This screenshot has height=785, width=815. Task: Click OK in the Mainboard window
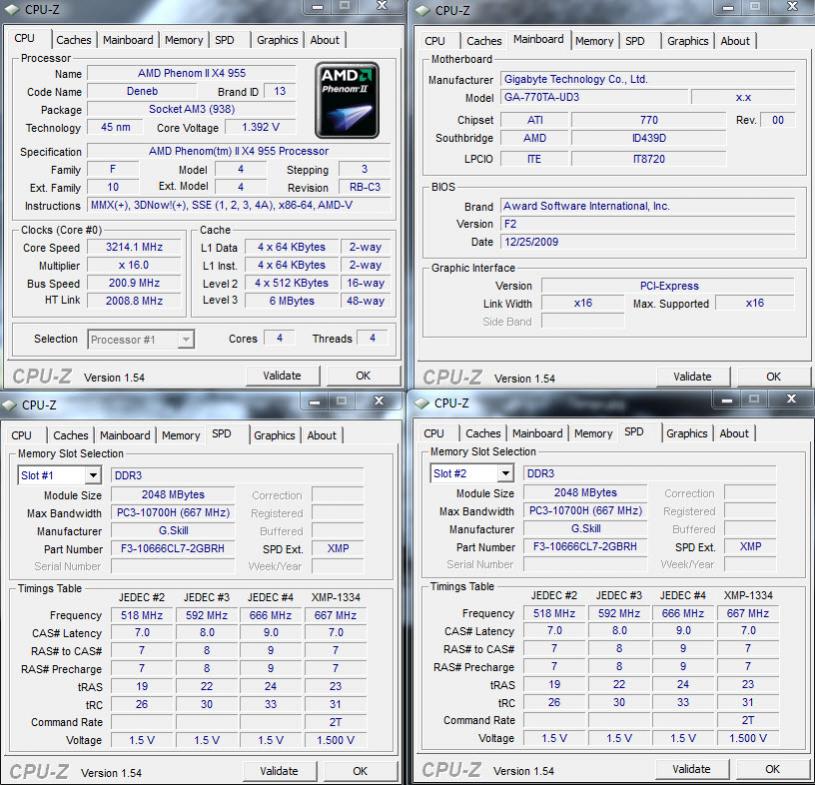pyautogui.click(x=773, y=377)
